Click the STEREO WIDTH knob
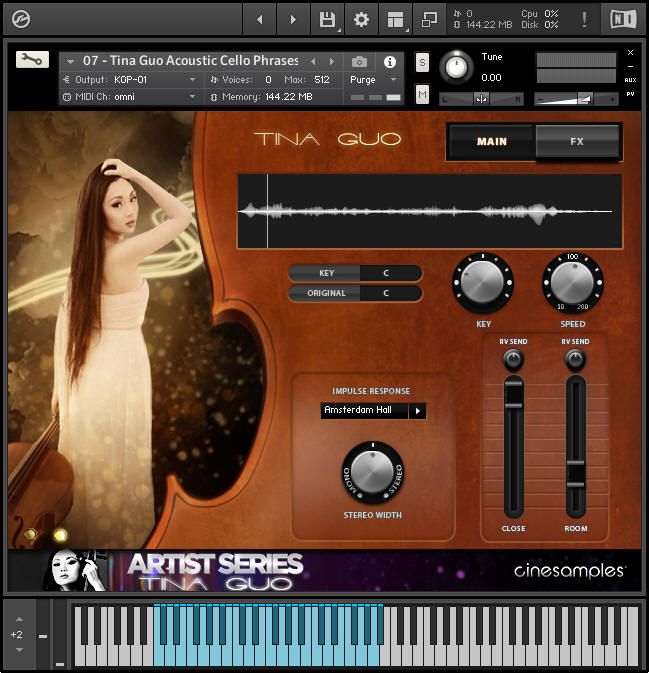This screenshot has height=673, width=649. 373,472
